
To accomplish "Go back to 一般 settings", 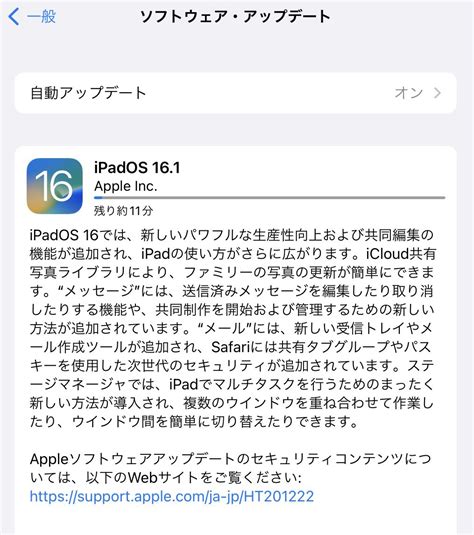I will coord(32,17).
